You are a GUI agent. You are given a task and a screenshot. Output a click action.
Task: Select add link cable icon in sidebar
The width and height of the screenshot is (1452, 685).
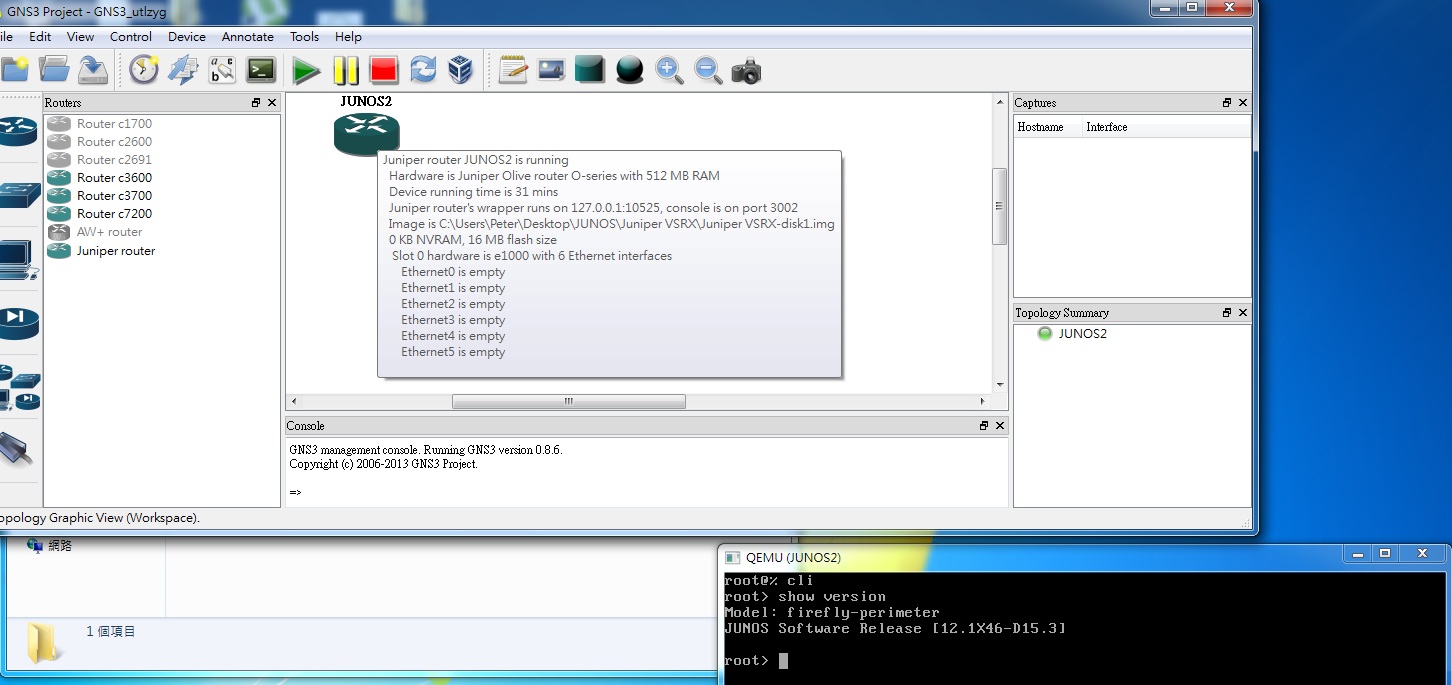click(17, 449)
